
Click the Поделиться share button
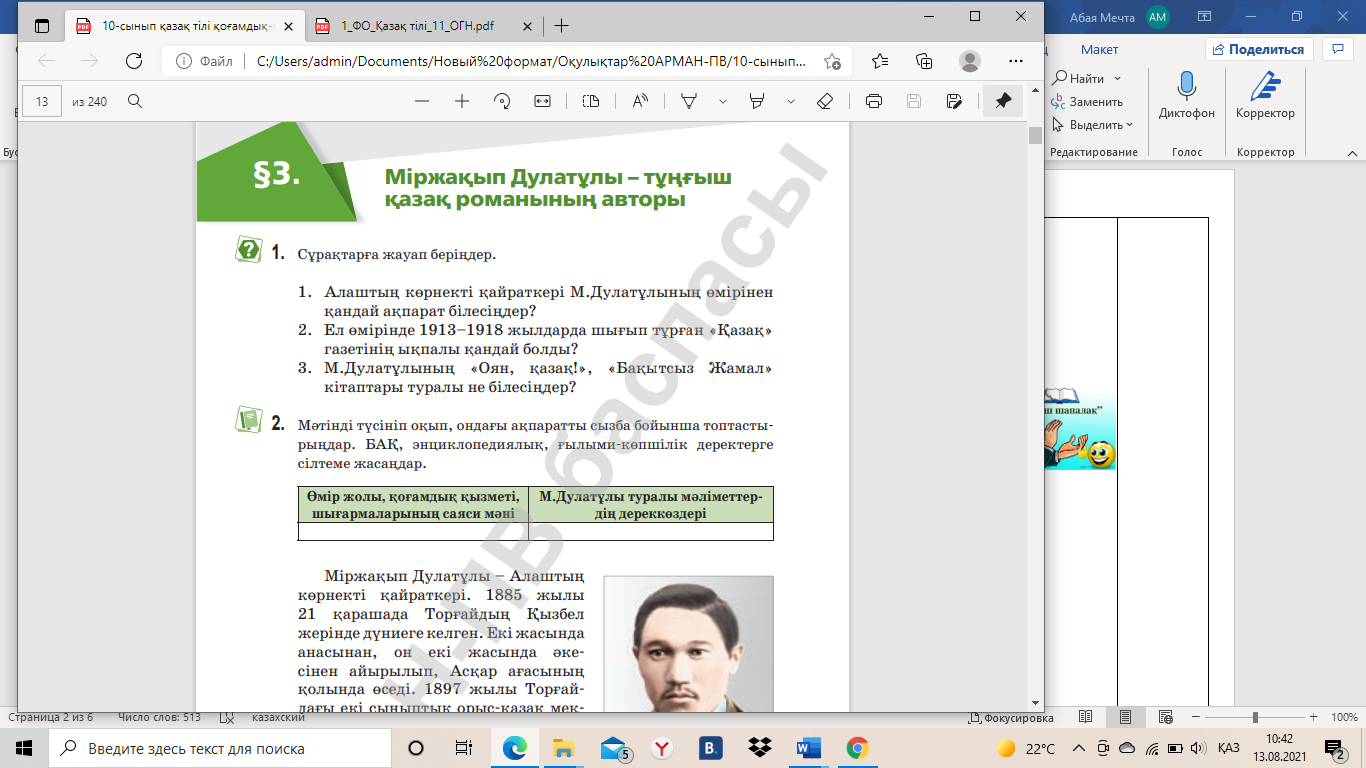pos(1258,50)
